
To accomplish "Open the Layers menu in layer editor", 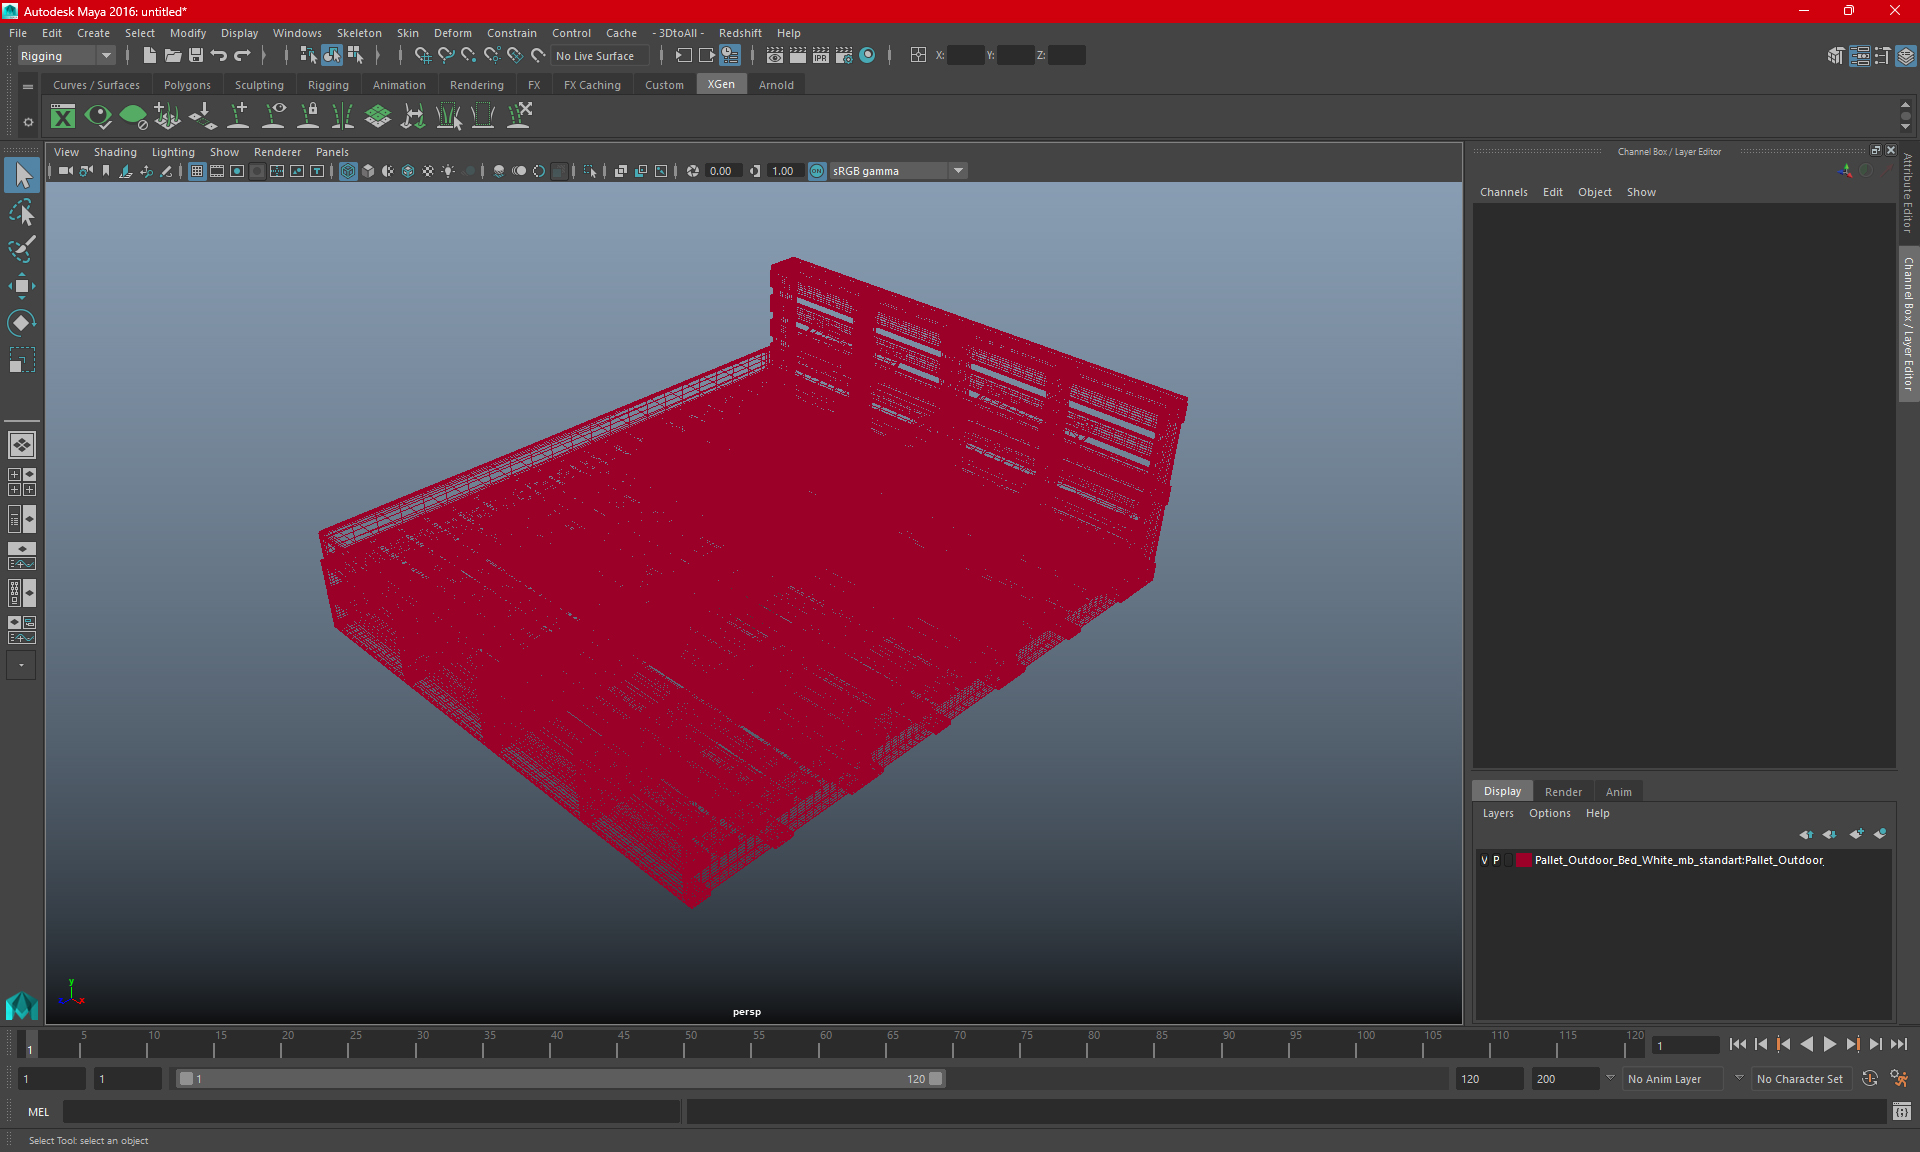I will coord(1498,813).
